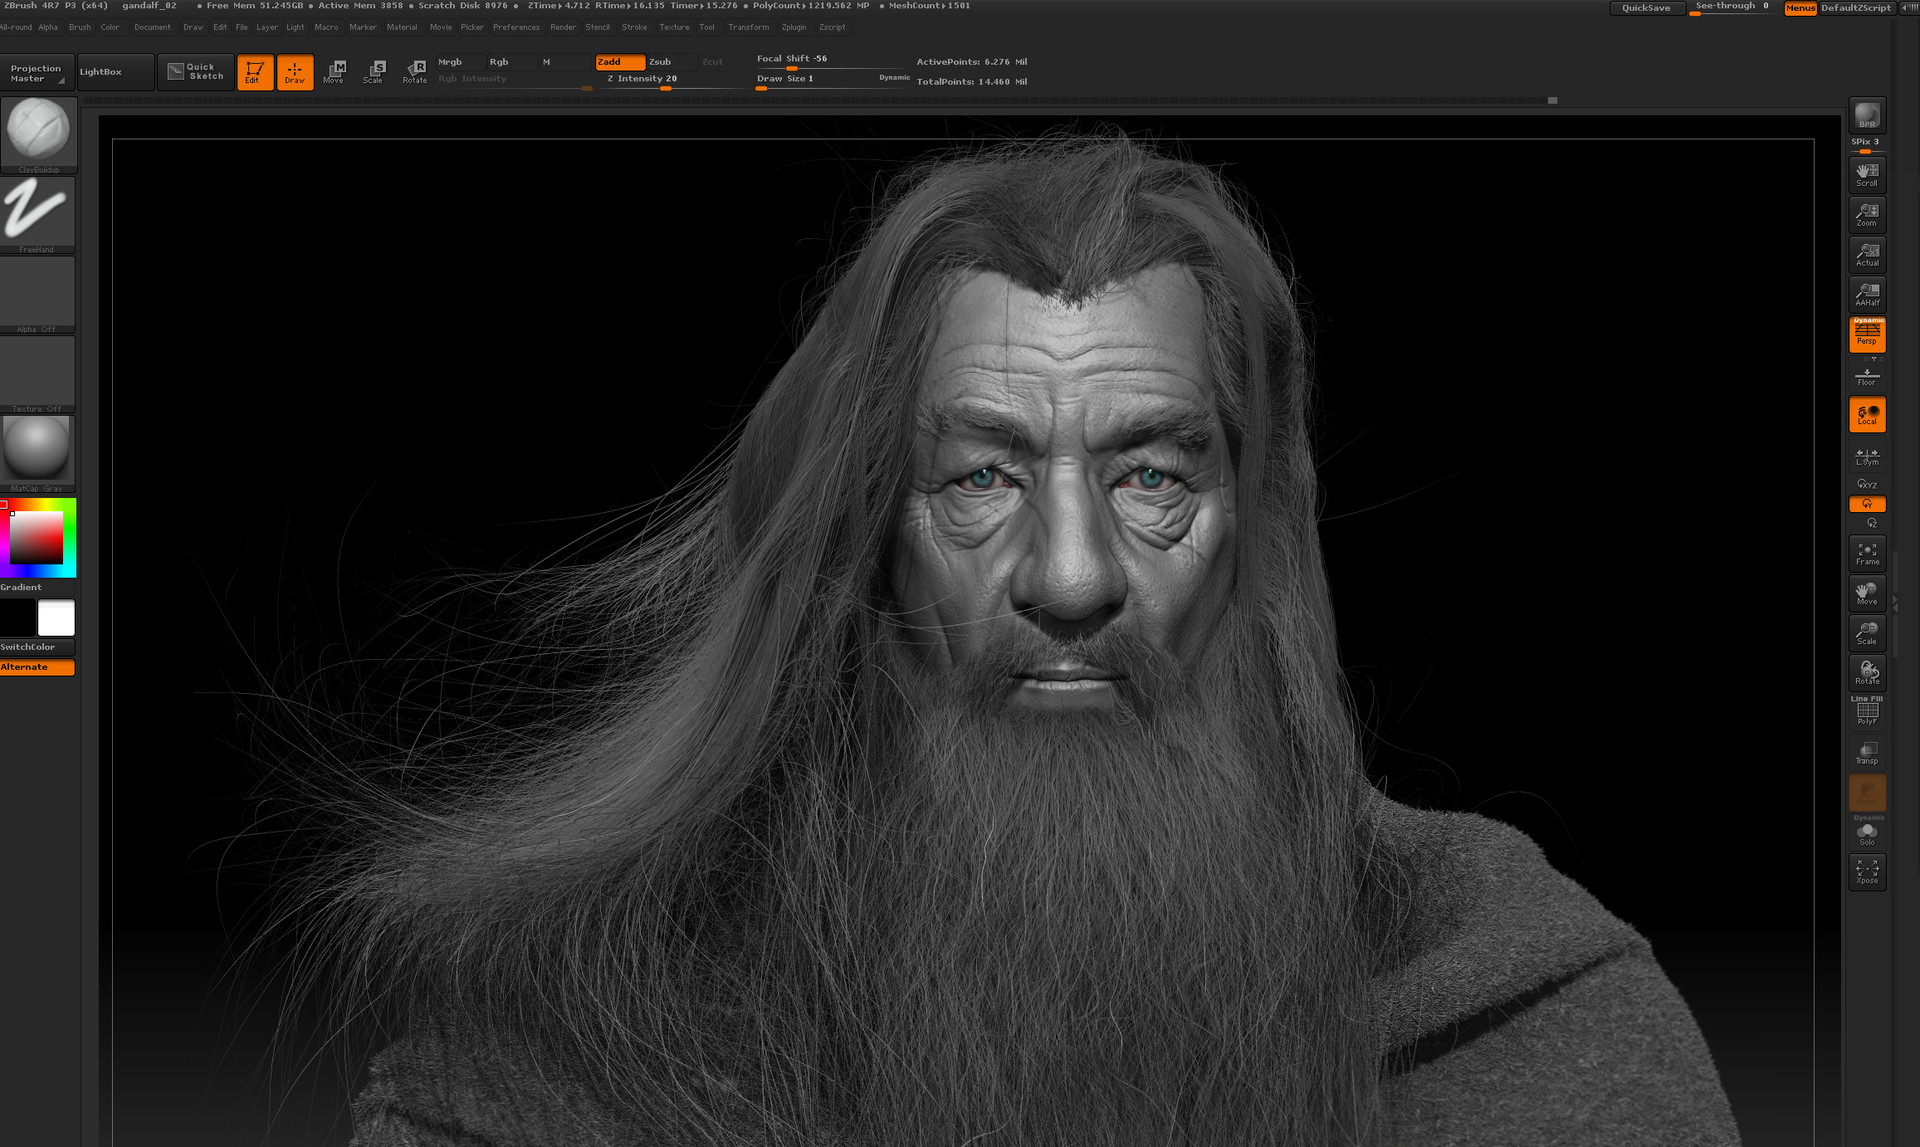
Task: Open the MatCap Gray material picker
Action: (x=38, y=454)
